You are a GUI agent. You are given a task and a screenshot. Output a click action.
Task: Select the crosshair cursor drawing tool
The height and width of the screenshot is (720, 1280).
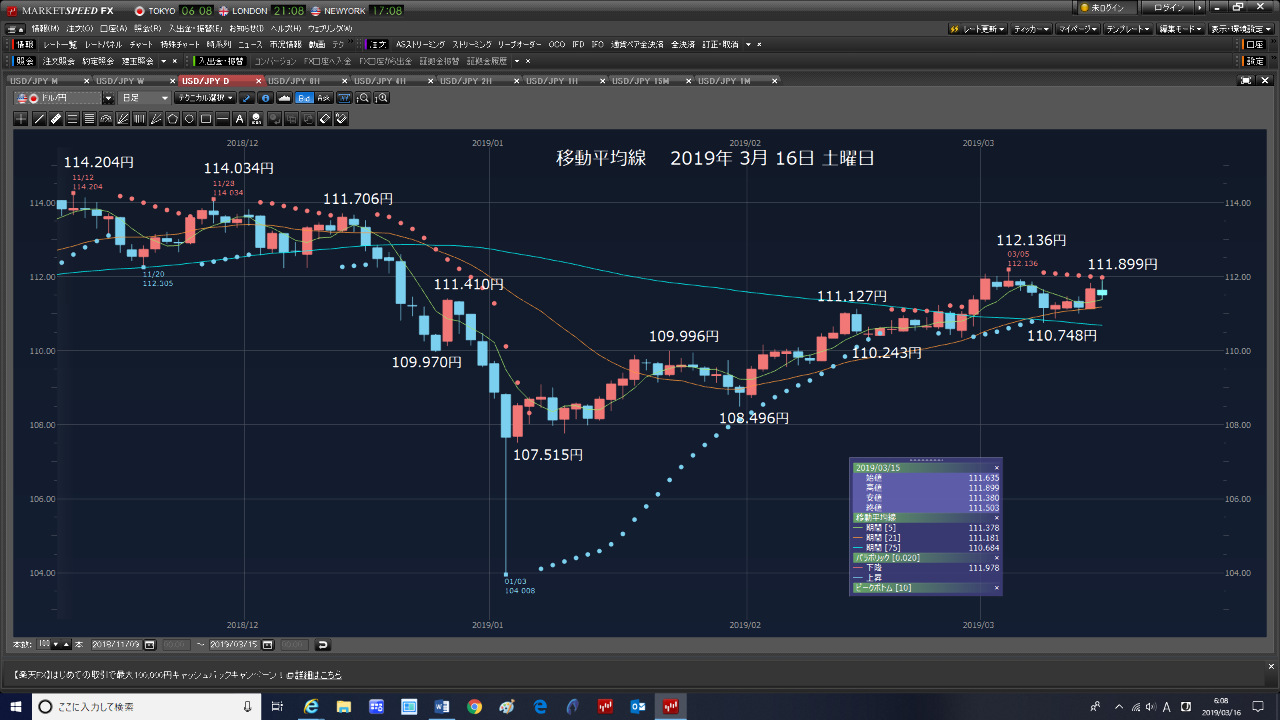pos(22,119)
